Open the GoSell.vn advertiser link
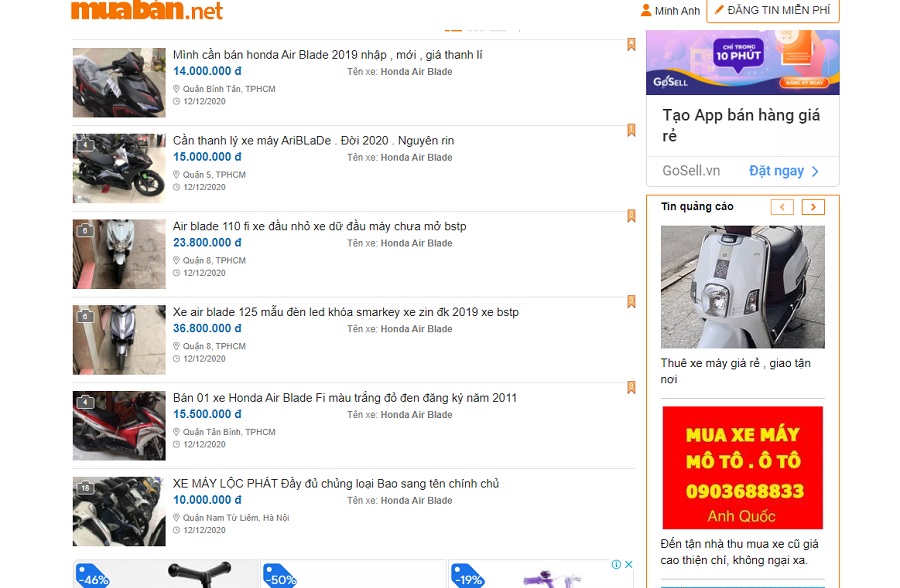The width and height of the screenshot is (900, 588). tap(691, 171)
